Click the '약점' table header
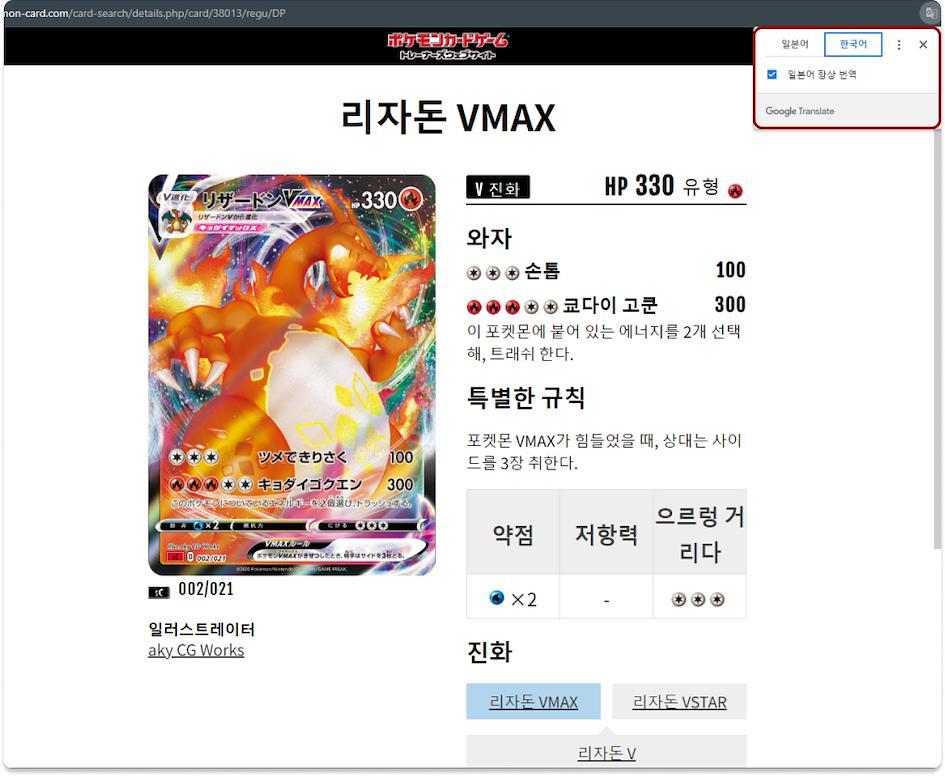 click(x=513, y=534)
